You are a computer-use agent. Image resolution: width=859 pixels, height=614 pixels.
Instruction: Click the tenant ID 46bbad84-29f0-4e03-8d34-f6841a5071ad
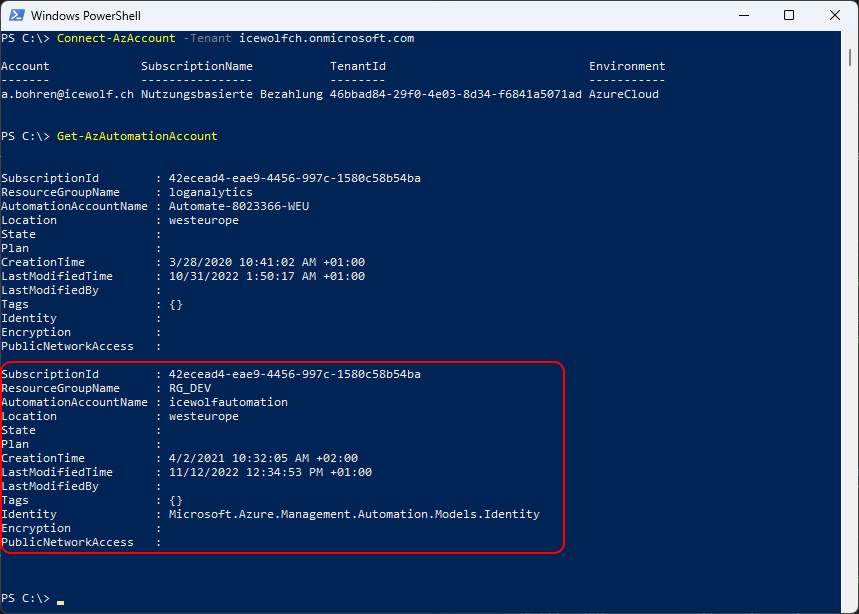tap(456, 94)
